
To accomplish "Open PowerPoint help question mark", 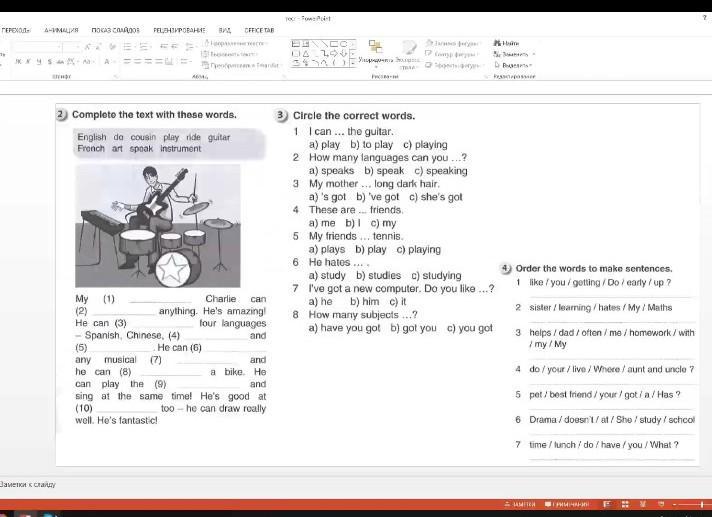I will [703, 19].
